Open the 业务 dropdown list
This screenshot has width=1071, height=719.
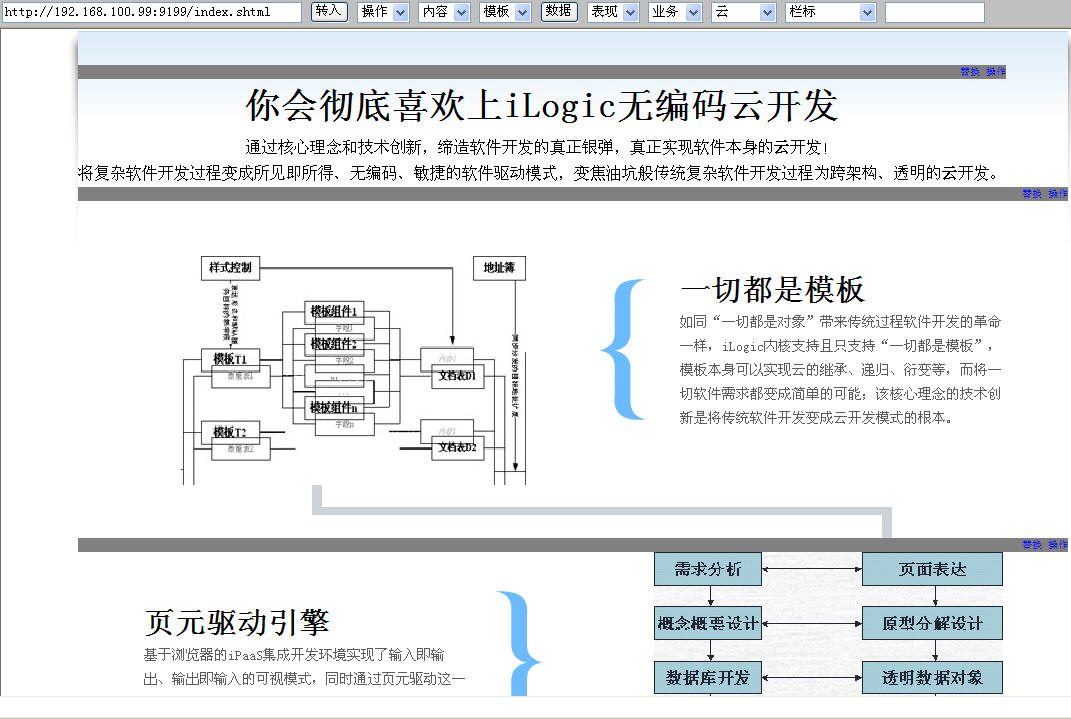click(x=674, y=12)
